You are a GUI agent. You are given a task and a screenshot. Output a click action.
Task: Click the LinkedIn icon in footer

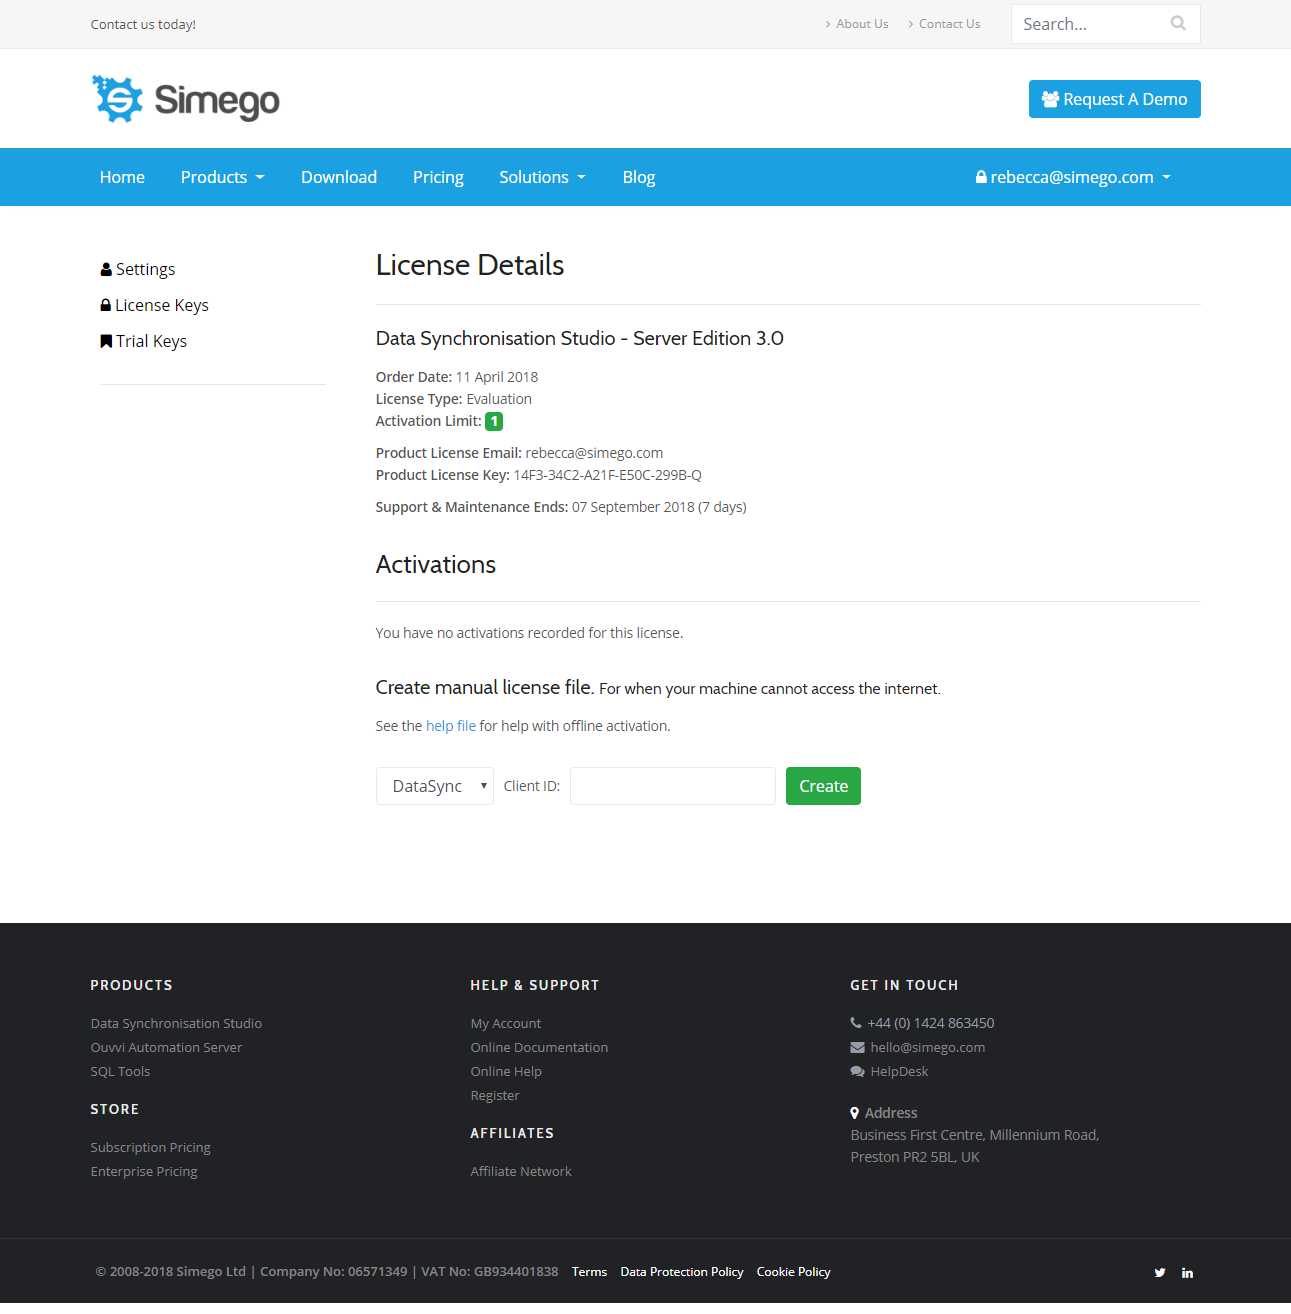click(1187, 1273)
